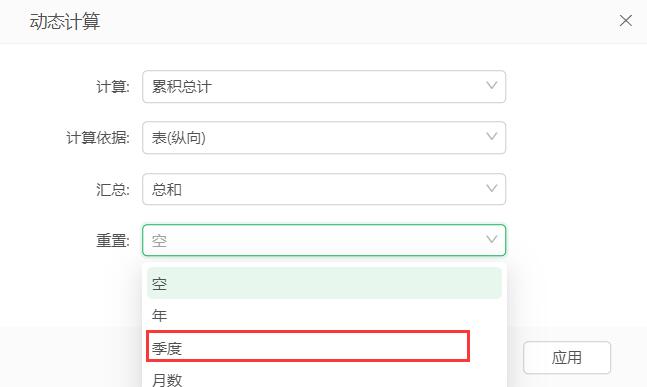Open the 计算依据 box showing 表(纵向)
647x387 pixels.
(324, 138)
